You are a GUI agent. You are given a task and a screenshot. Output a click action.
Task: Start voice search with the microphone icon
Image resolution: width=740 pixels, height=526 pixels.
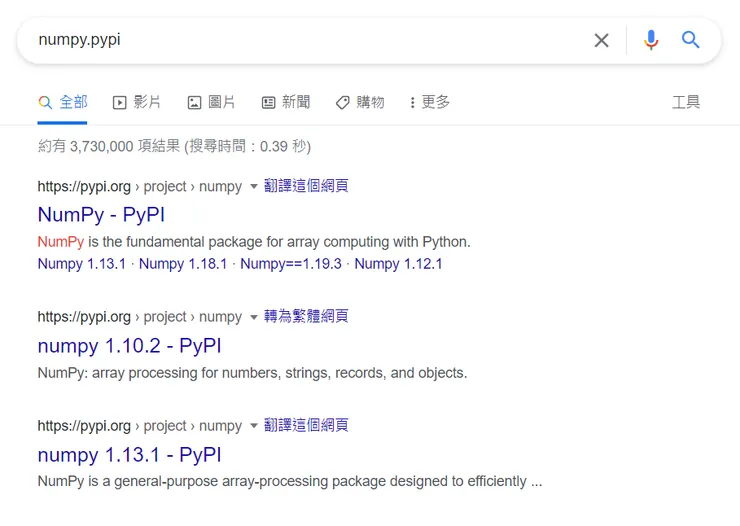pos(651,40)
